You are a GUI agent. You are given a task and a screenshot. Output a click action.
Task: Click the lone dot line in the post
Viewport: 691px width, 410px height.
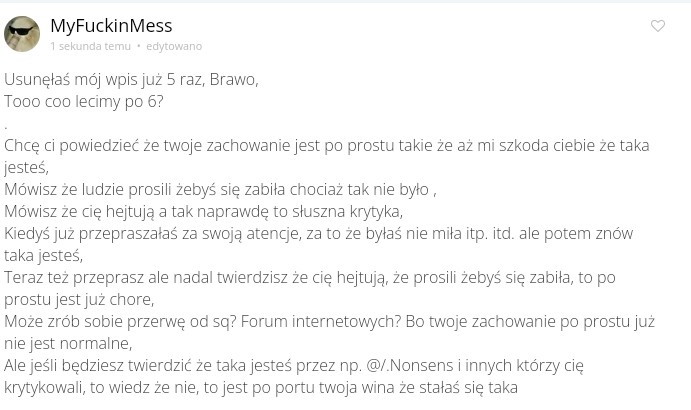click(x=6, y=124)
